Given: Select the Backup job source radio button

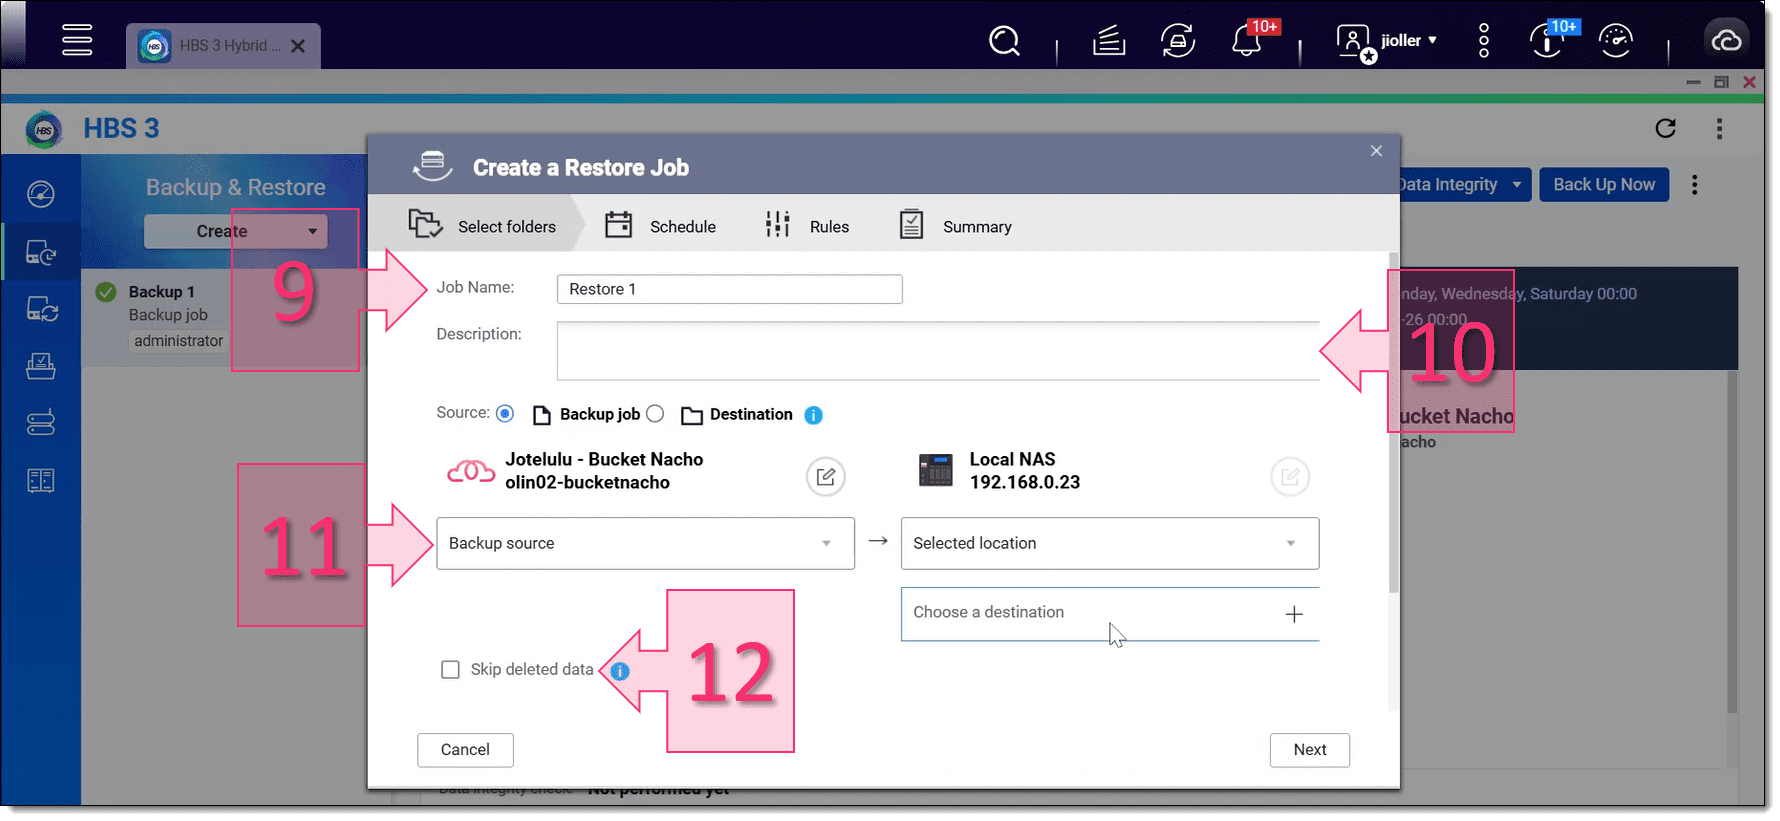Looking at the screenshot, I should [505, 413].
